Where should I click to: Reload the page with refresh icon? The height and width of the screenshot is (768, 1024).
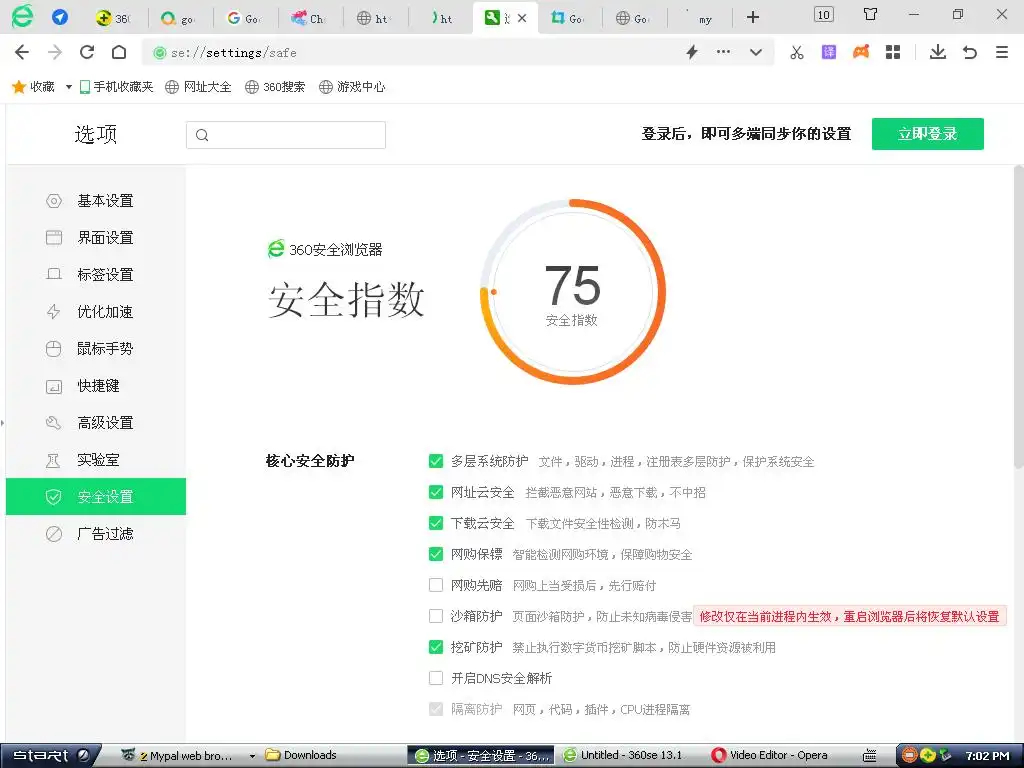(87, 52)
